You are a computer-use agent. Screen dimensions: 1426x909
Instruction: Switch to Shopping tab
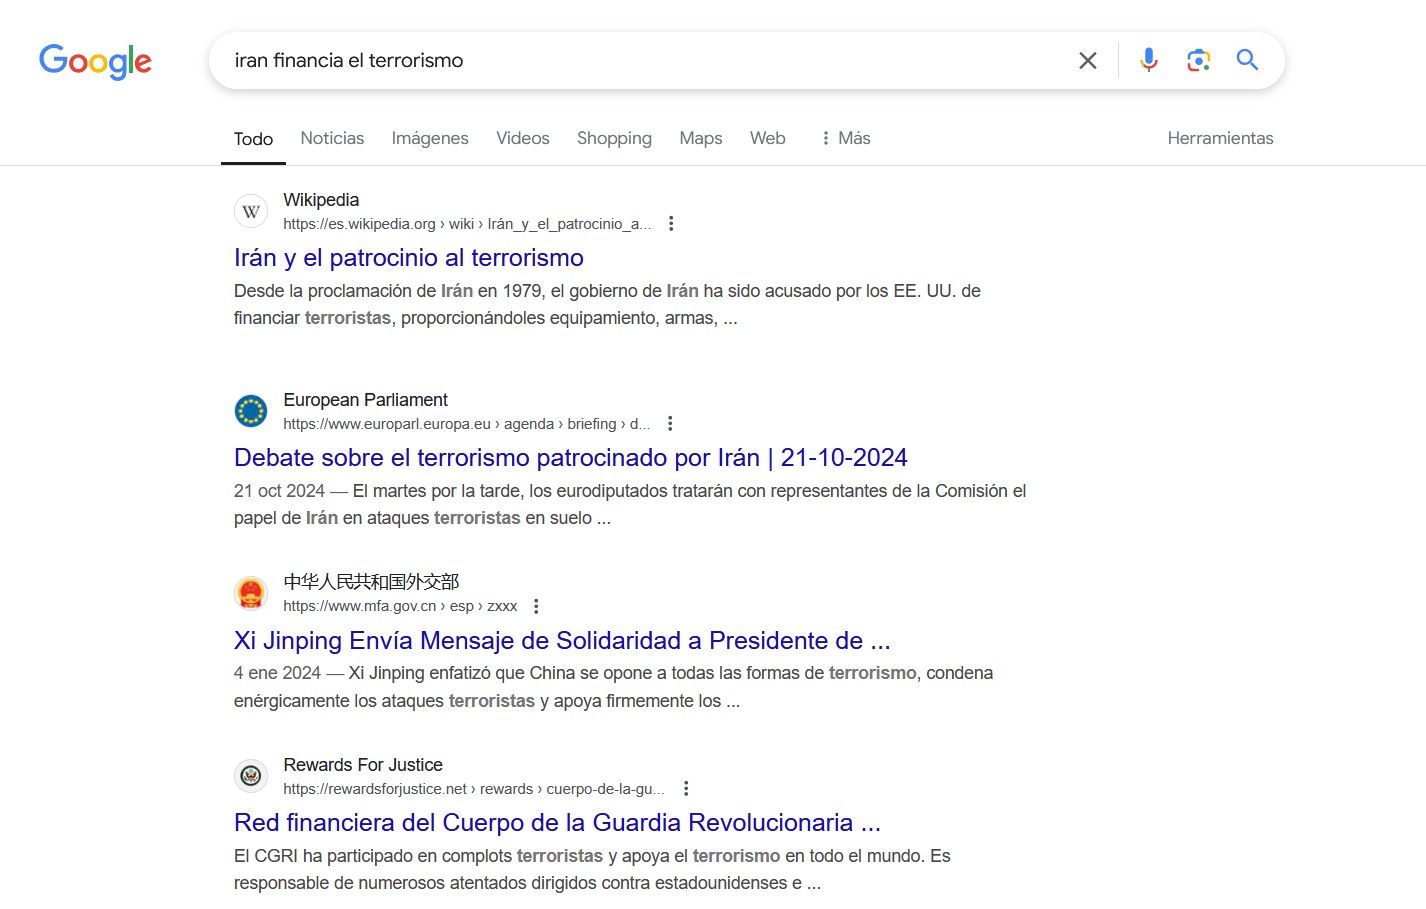click(x=614, y=138)
